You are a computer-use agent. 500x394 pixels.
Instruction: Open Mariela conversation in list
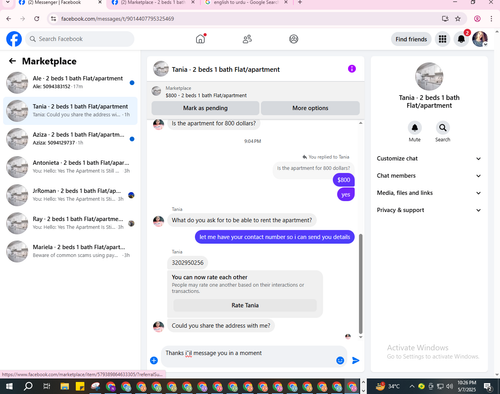pyautogui.click(x=70, y=251)
